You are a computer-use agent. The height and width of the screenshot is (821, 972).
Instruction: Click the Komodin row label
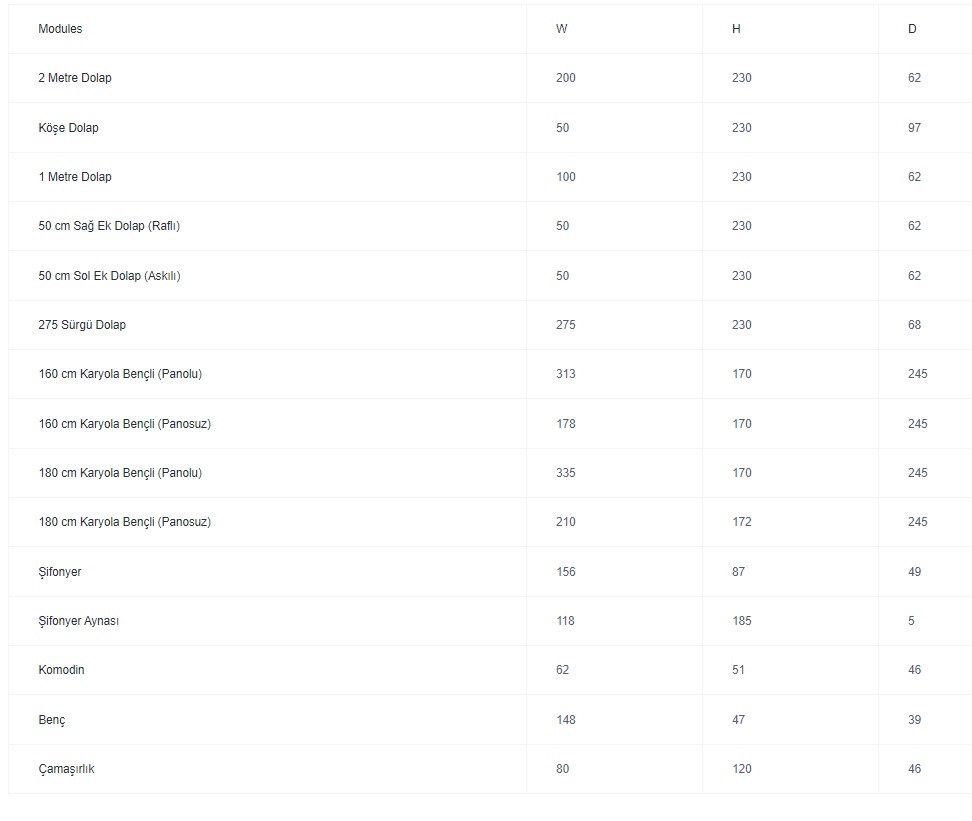(61, 670)
